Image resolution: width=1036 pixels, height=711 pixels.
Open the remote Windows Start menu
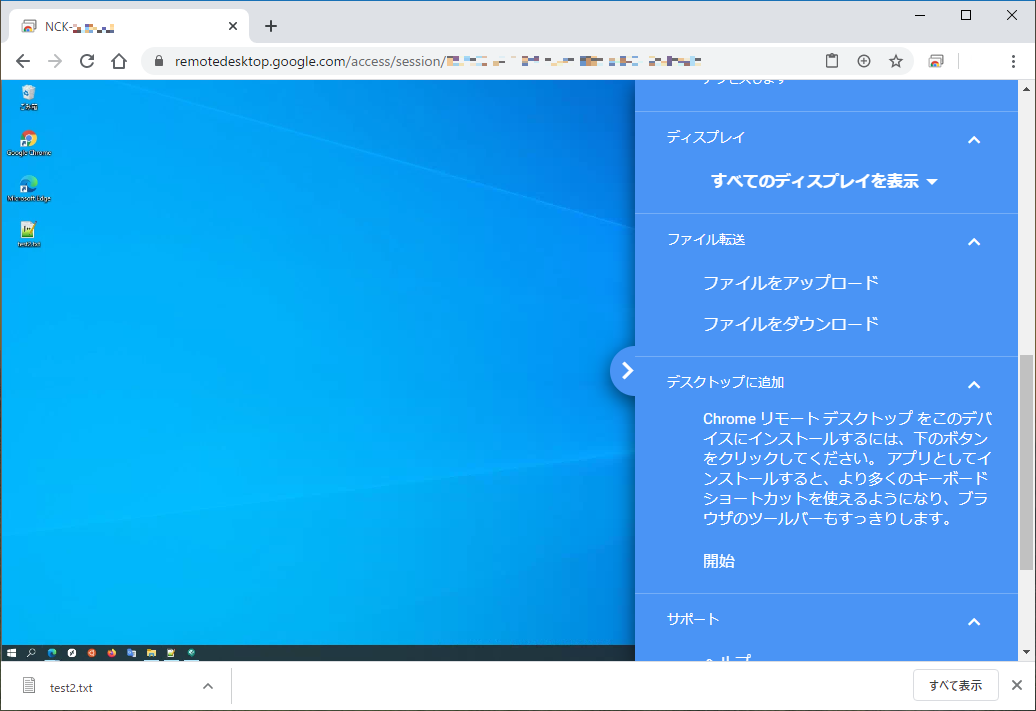11,653
